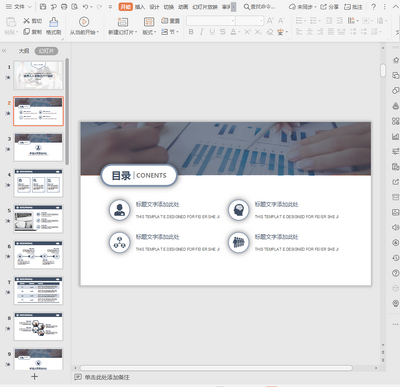This screenshot has width=400, height=387.
Task: Click the 目录 CONTENTS title box on slide
Action: point(139,175)
